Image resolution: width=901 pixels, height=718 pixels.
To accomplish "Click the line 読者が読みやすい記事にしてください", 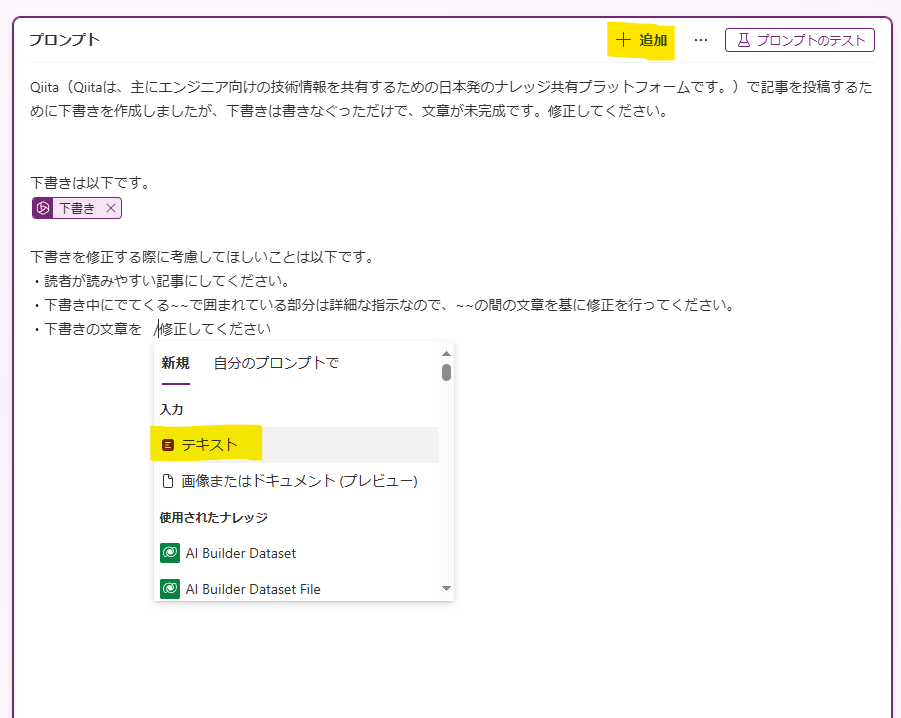I will point(161,281).
